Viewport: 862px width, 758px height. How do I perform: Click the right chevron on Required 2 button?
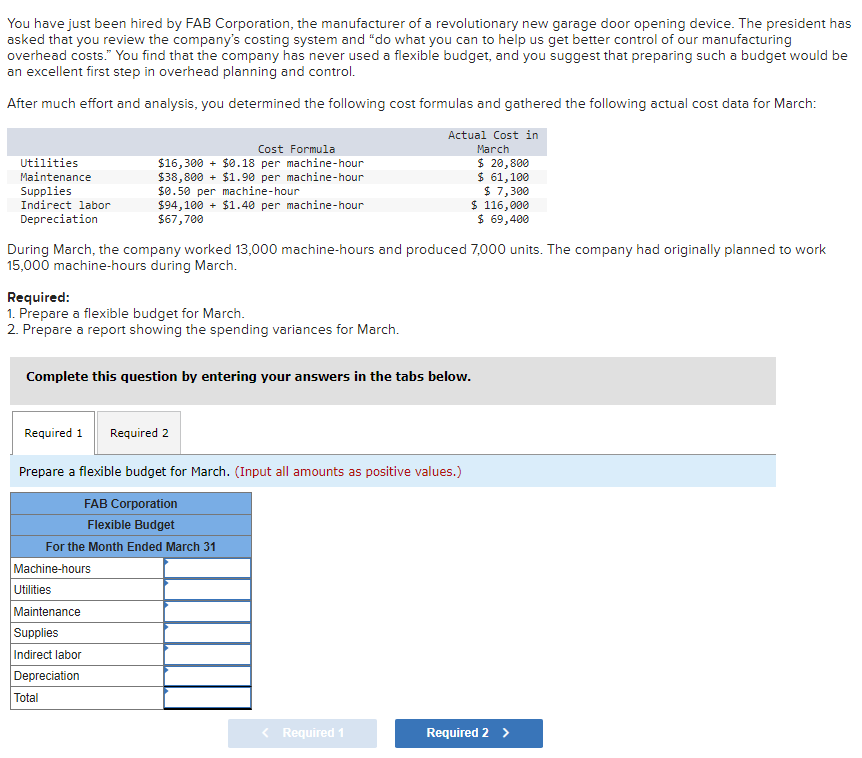click(x=506, y=733)
